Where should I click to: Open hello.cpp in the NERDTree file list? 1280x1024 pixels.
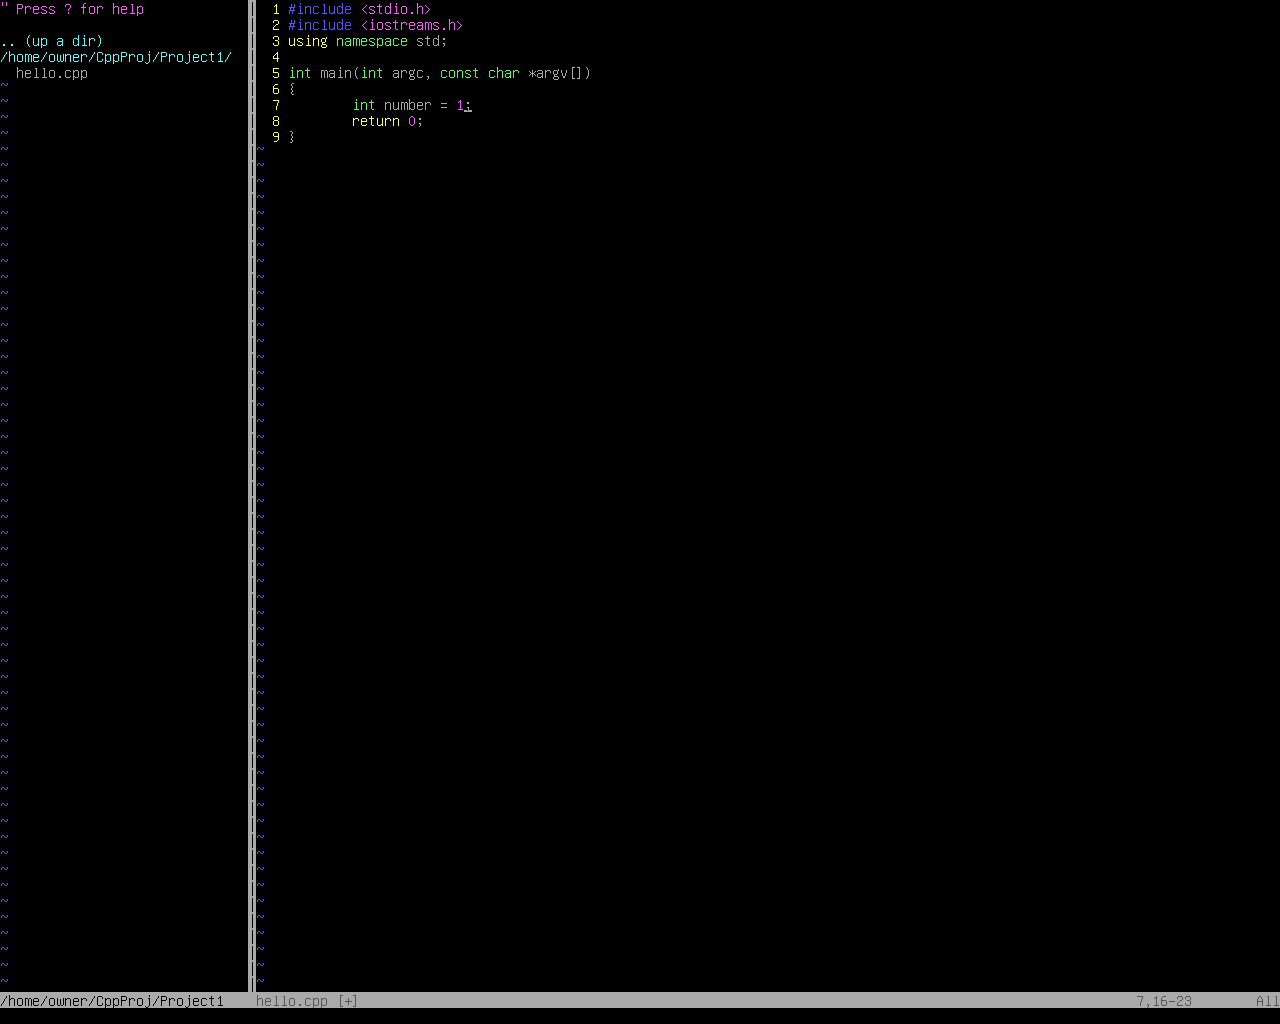point(52,73)
